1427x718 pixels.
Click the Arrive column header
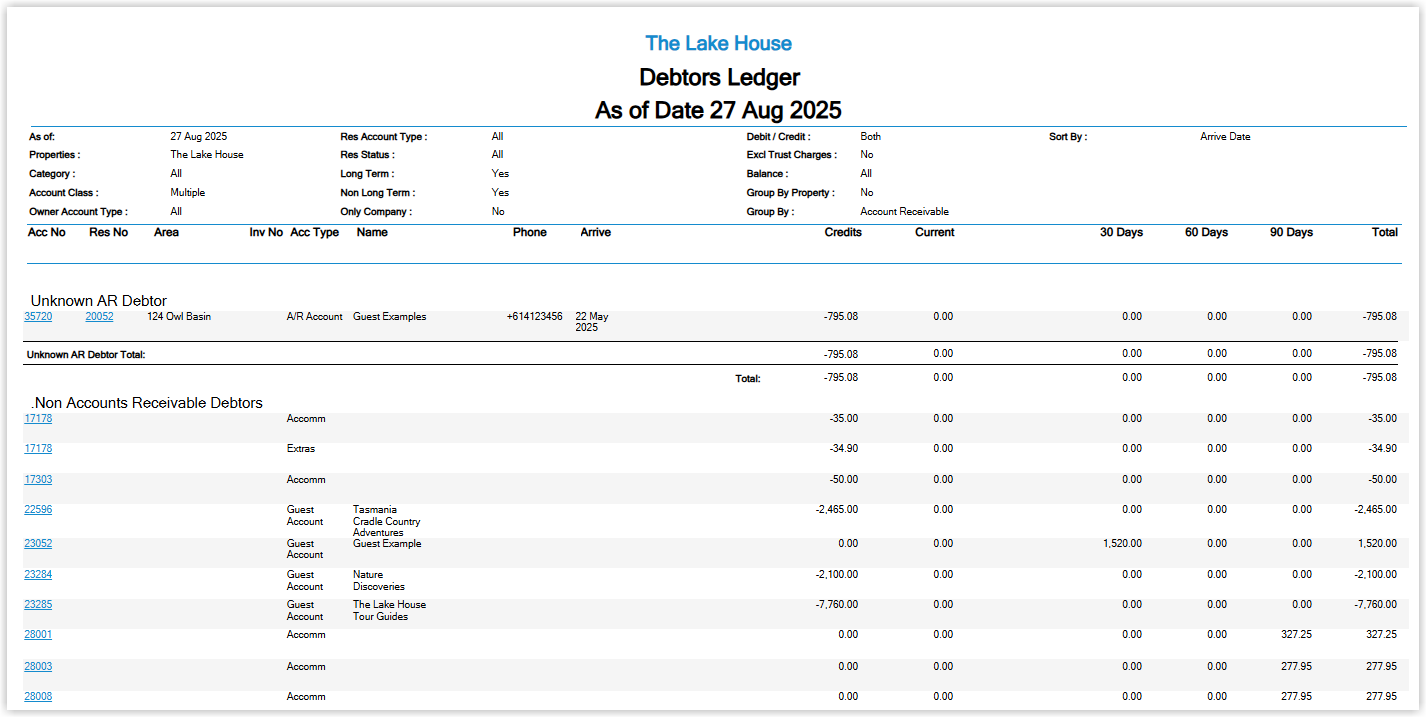coord(595,232)
